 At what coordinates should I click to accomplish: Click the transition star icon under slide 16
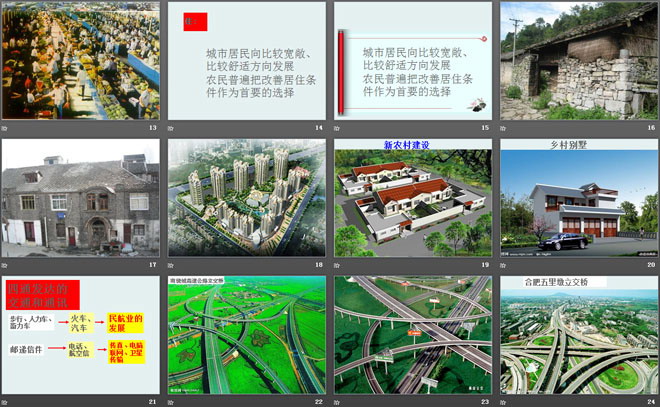tap(503, 128)
